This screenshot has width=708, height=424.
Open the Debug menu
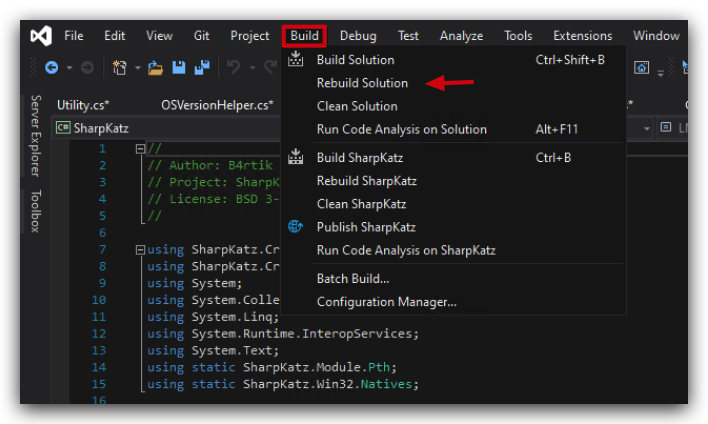click(358, 36)
